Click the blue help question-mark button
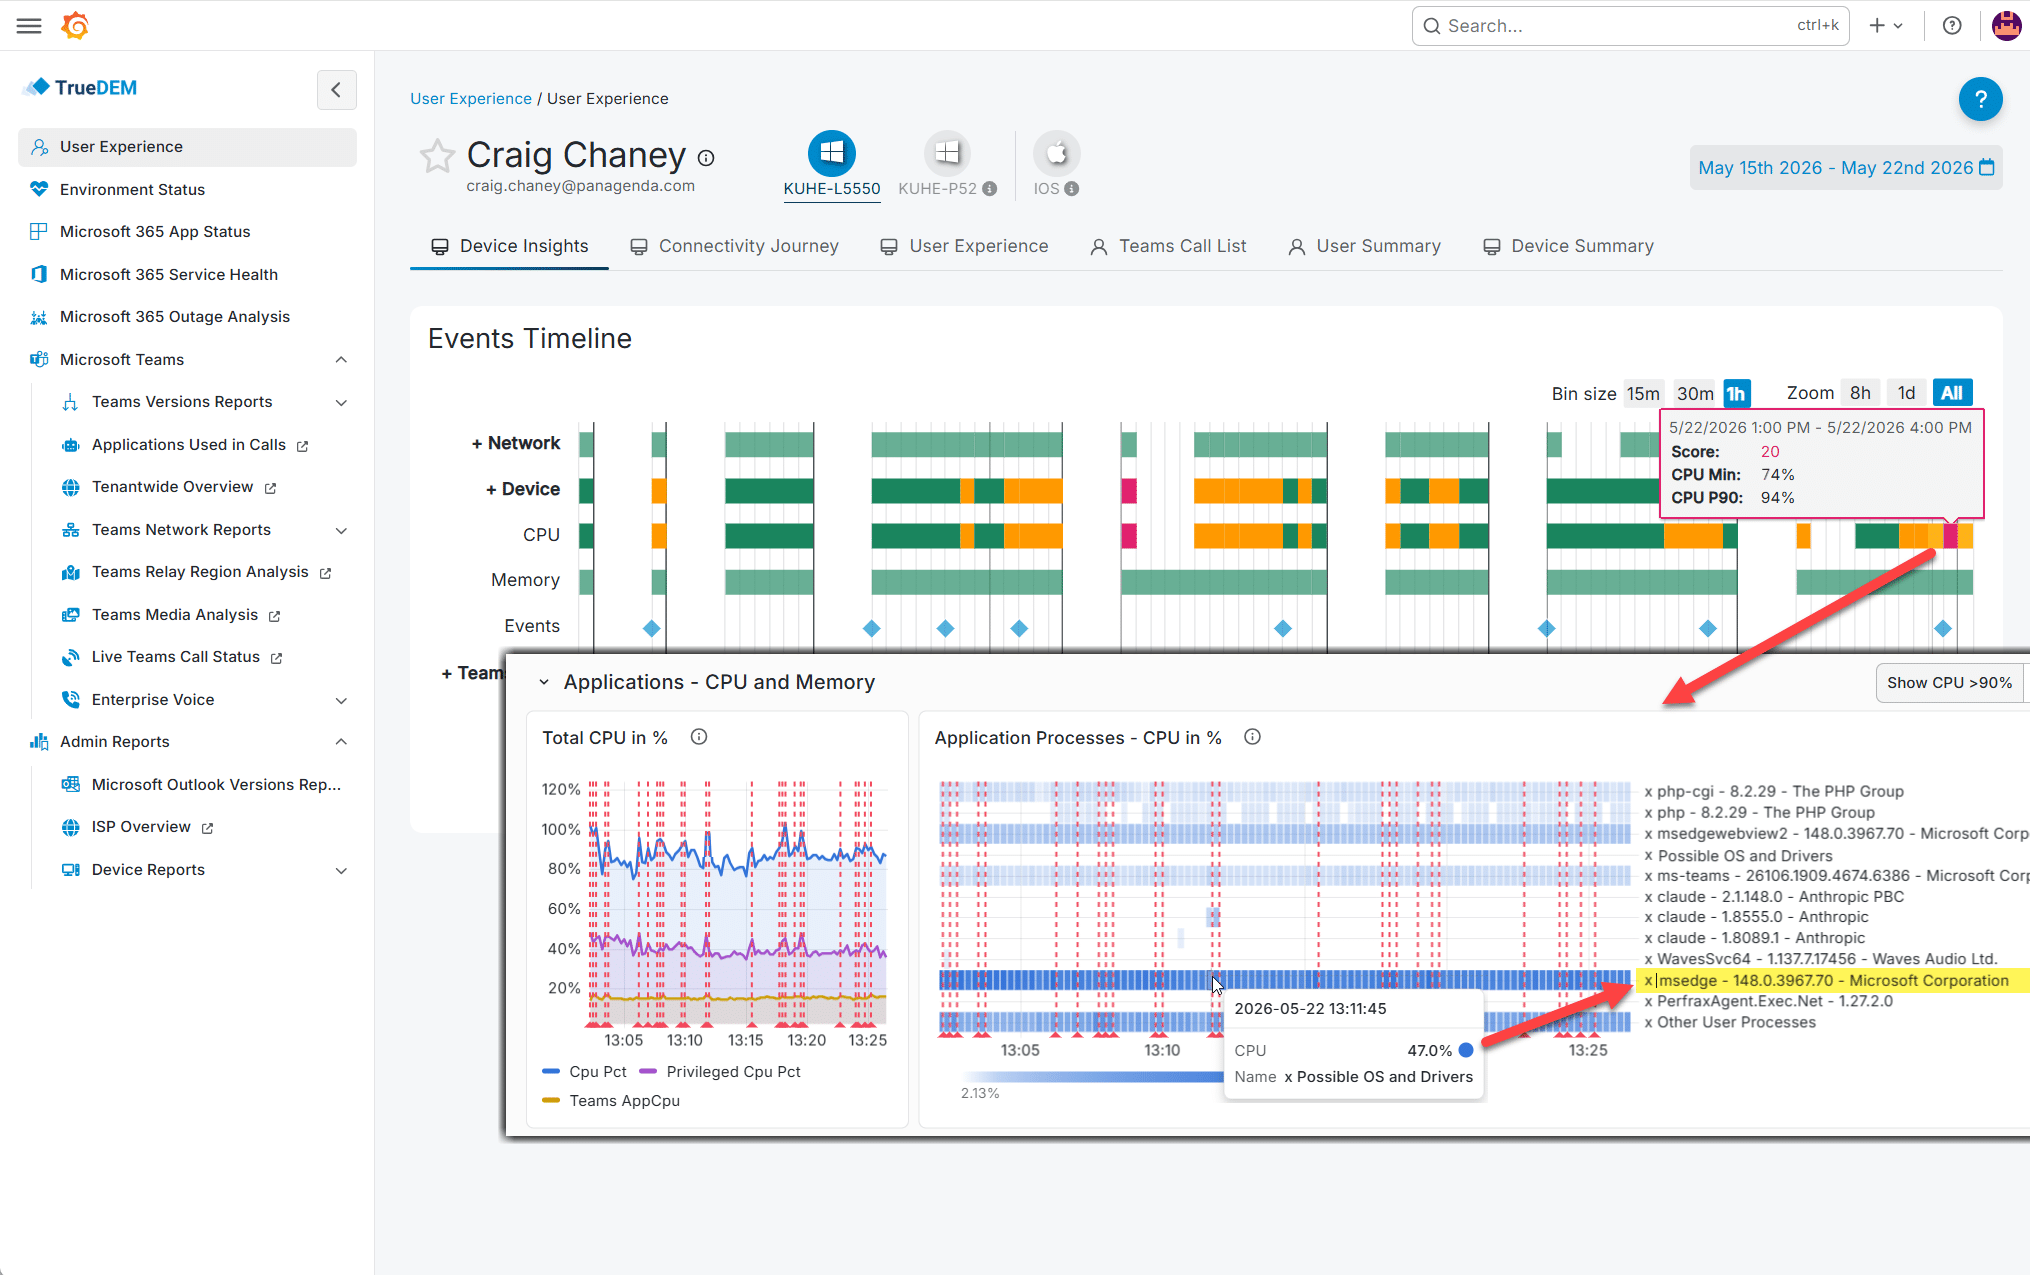This screenshot has width=2030, height=1275. pos(1979,99)
